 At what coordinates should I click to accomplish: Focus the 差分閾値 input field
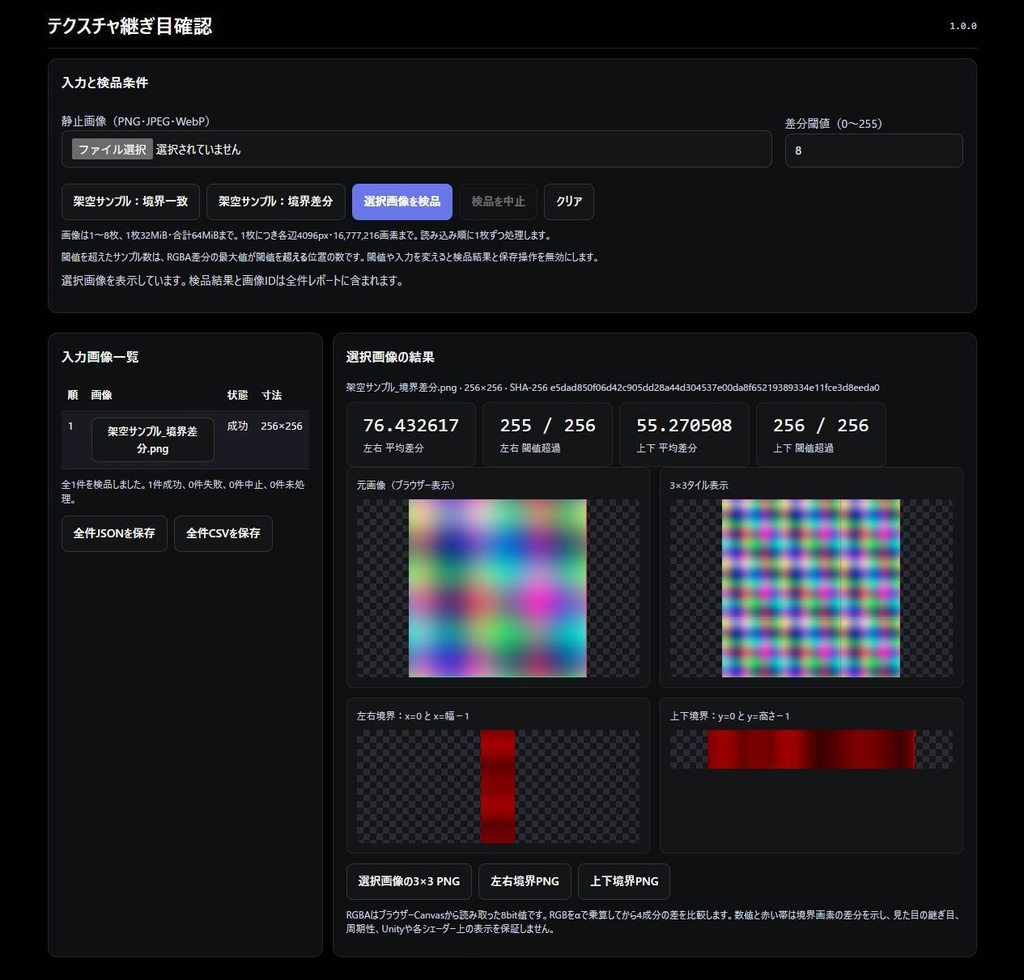873,150
